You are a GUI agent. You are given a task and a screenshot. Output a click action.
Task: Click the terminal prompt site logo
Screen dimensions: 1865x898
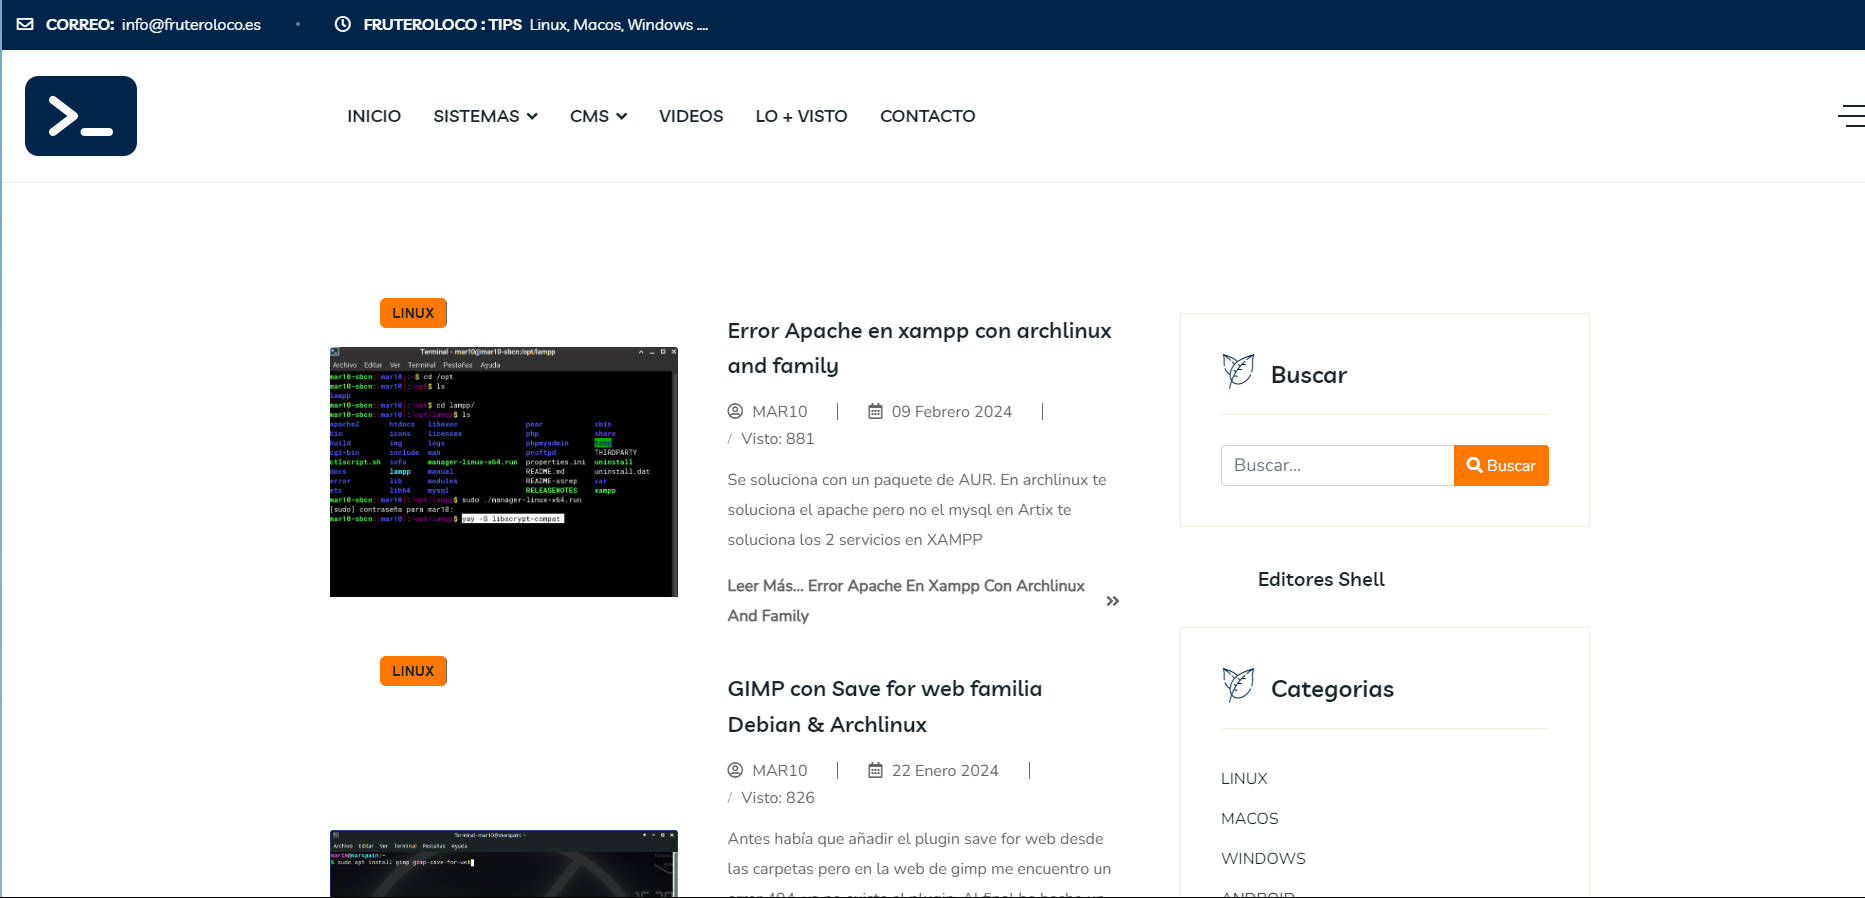[81, 116]
